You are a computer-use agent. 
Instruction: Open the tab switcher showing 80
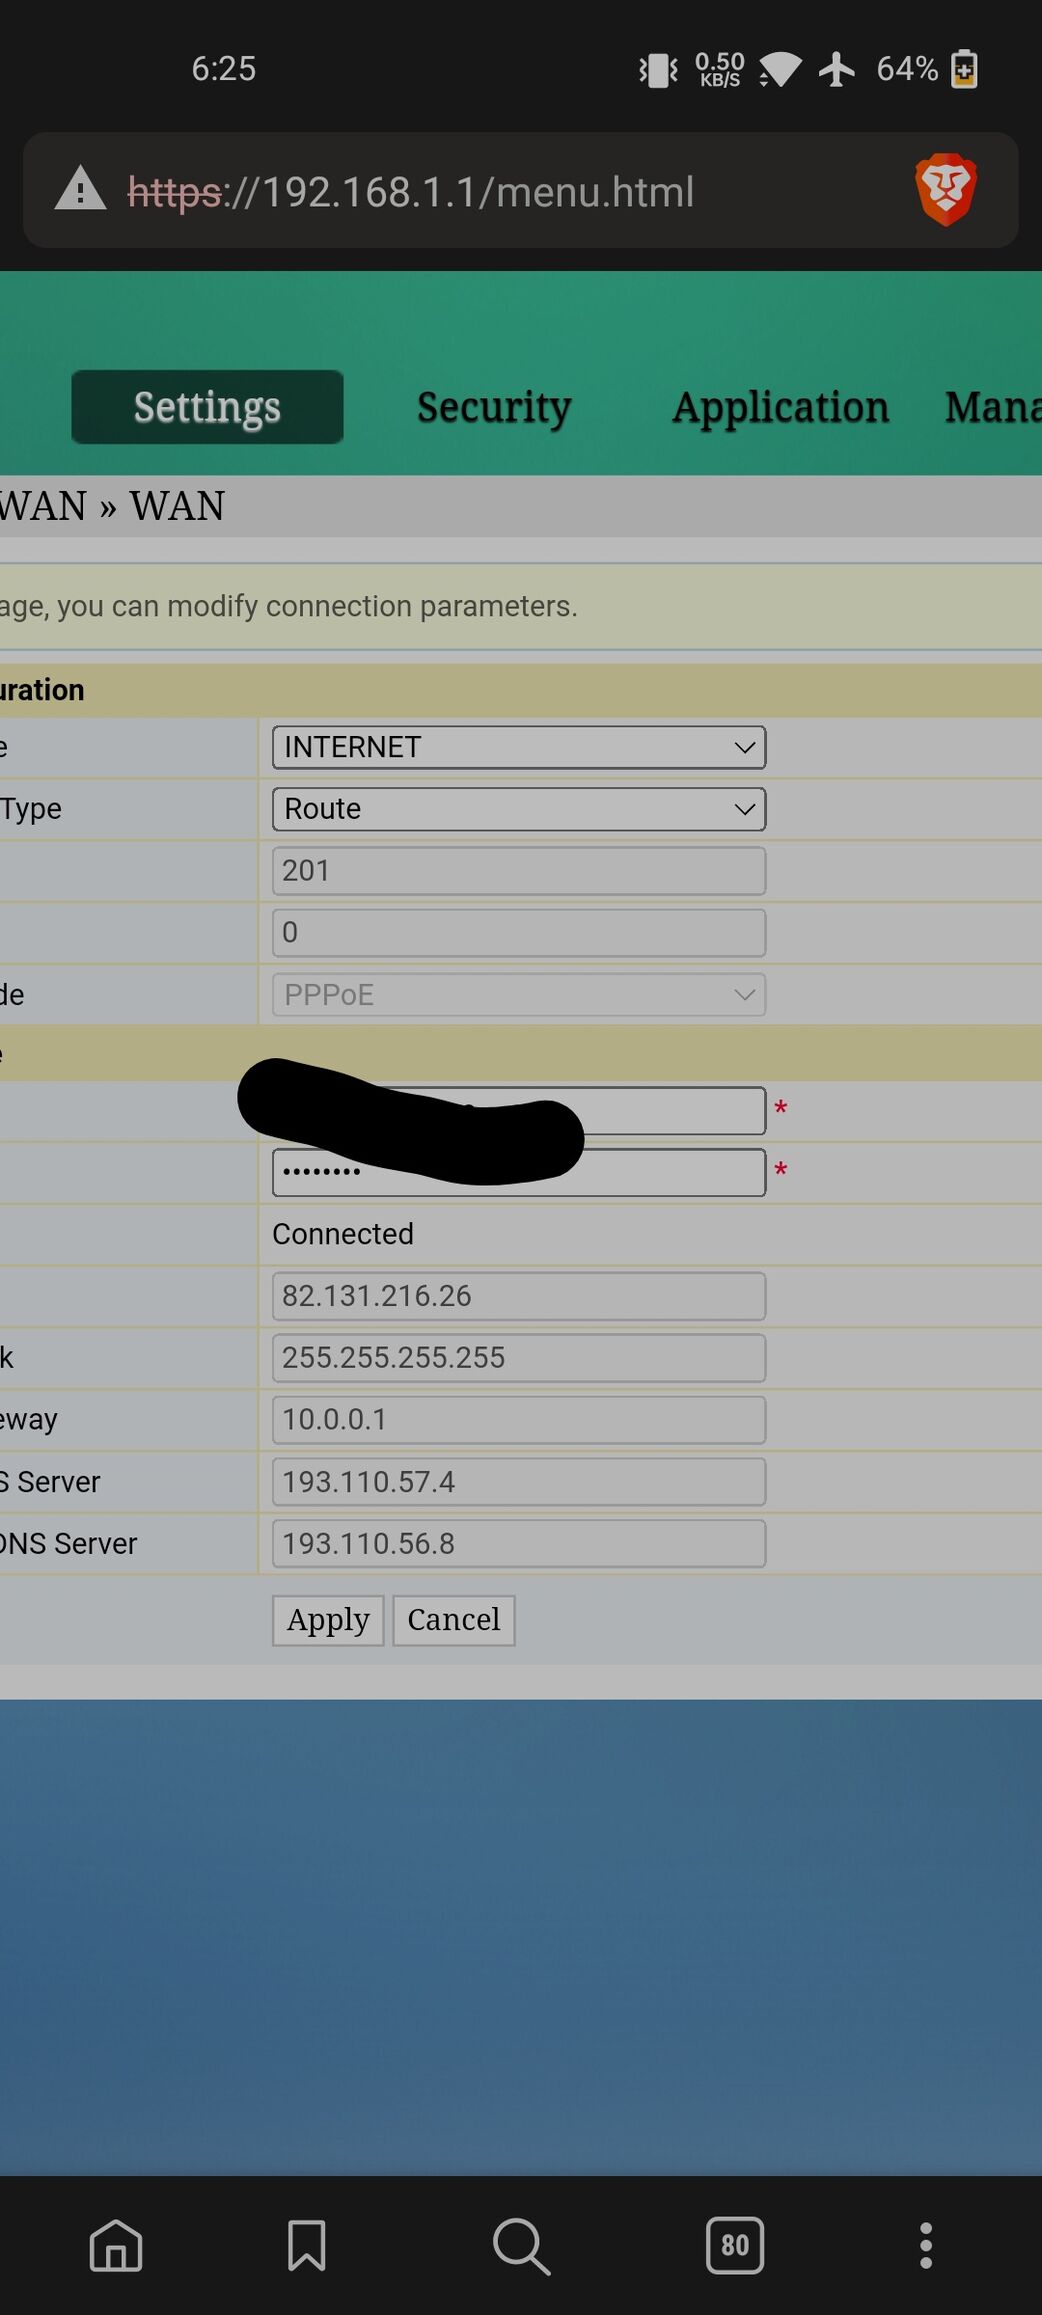pyautogui.click(x=734, y=2245)
